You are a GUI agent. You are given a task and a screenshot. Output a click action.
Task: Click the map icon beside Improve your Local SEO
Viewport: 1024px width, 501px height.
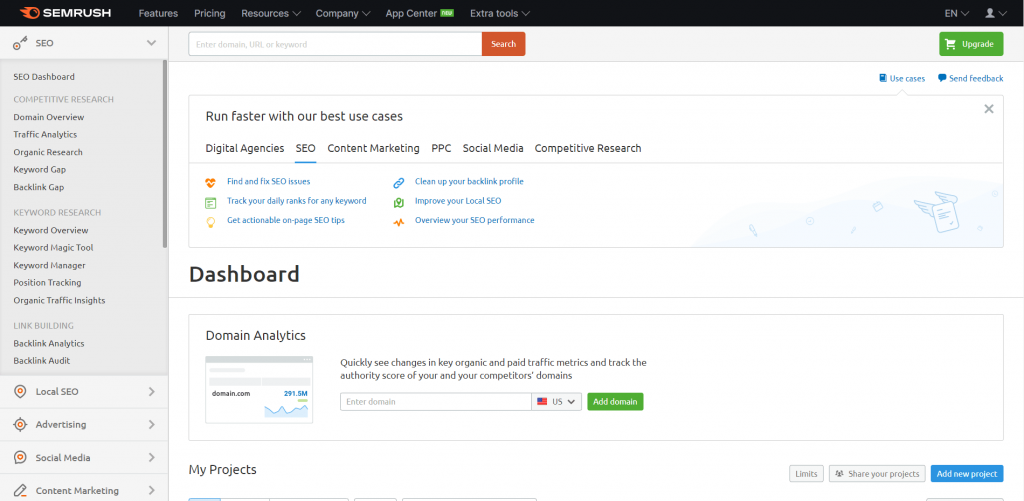point(398,202)
